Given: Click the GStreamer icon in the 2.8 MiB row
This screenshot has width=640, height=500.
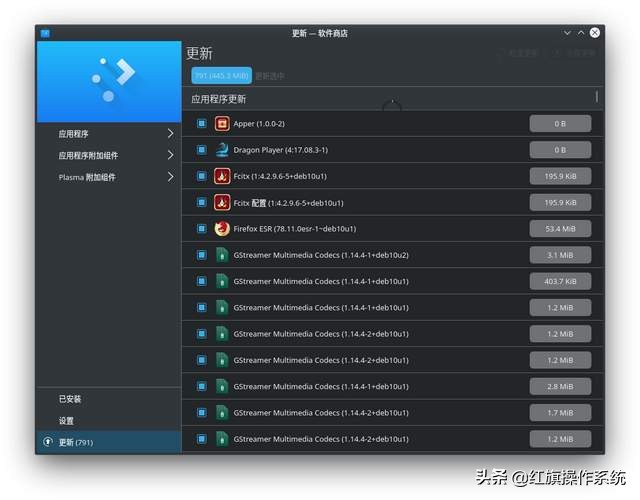Looking at the screenshot, I should click(222, 386).
